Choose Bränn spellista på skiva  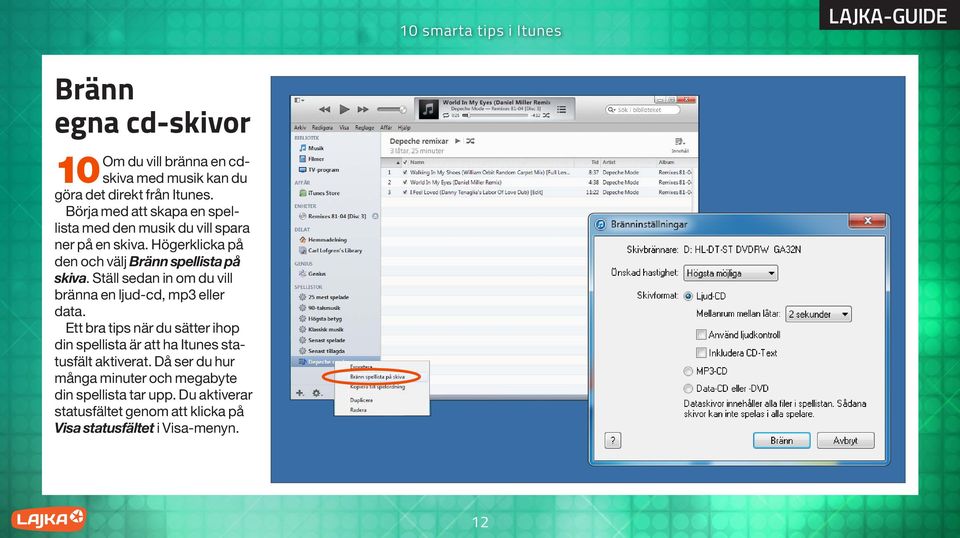(x=377, y=377)
